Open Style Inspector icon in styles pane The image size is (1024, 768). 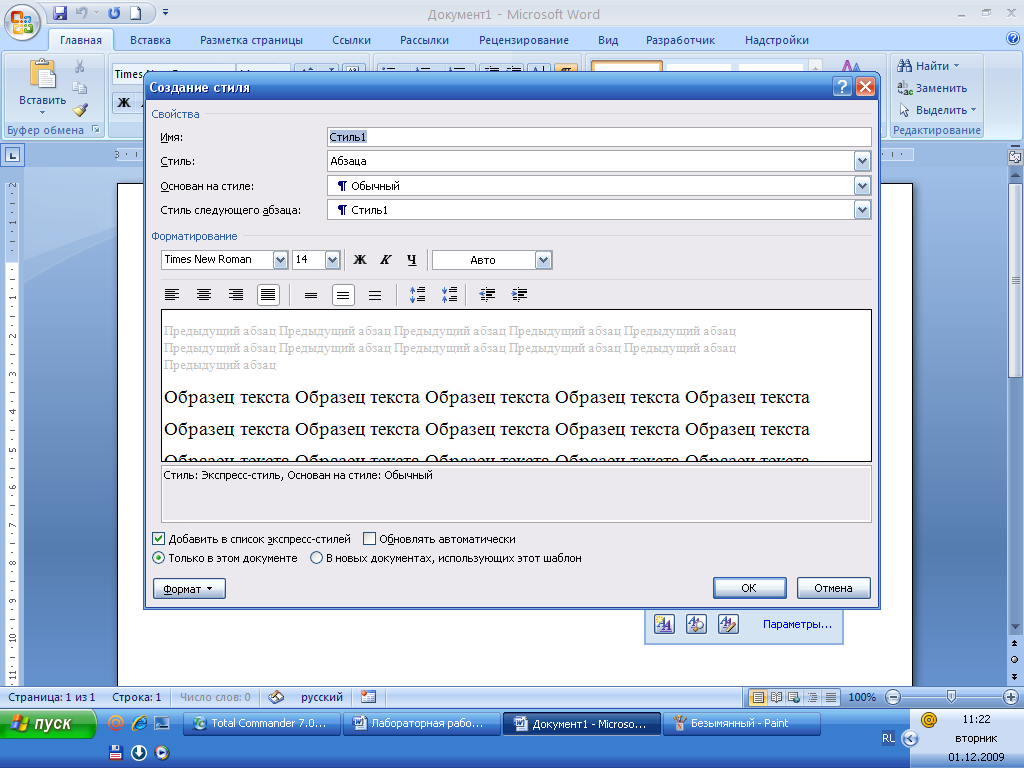[x=696, y=624]
